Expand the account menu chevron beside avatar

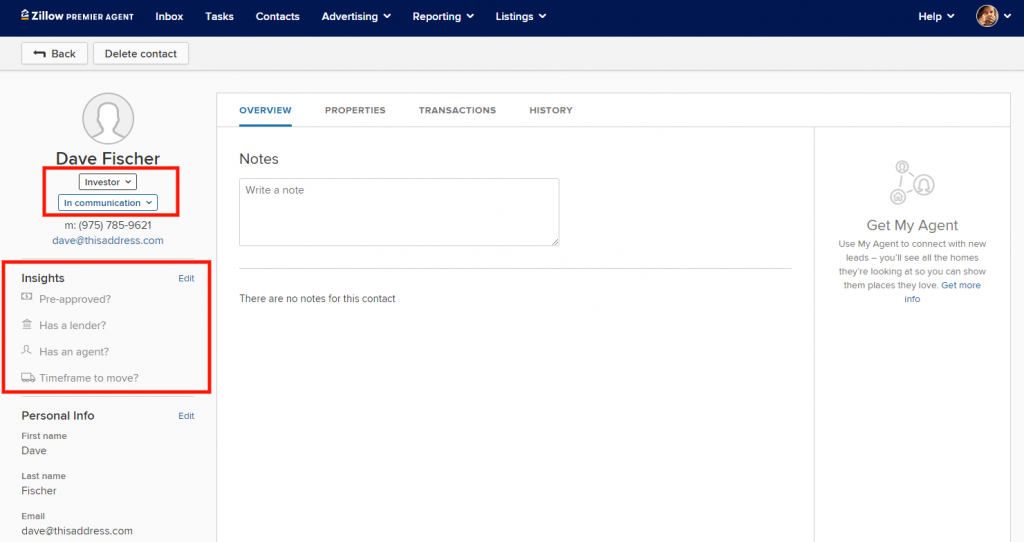[x=1008, y=16]
